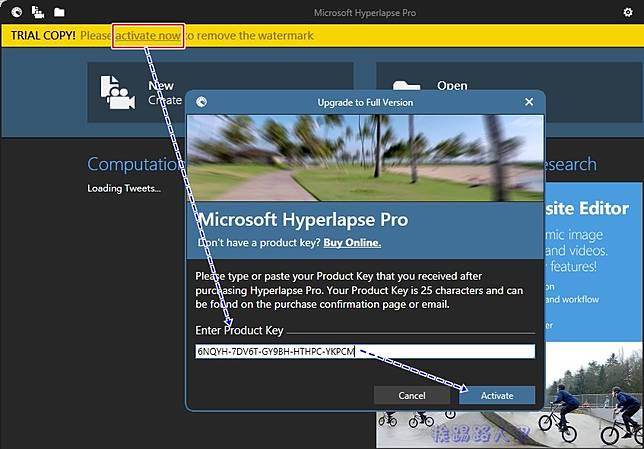This screenshot has height=449, width=644.
Task: Click the dialog's Hyperlapse logo icon
Action: 201,102
